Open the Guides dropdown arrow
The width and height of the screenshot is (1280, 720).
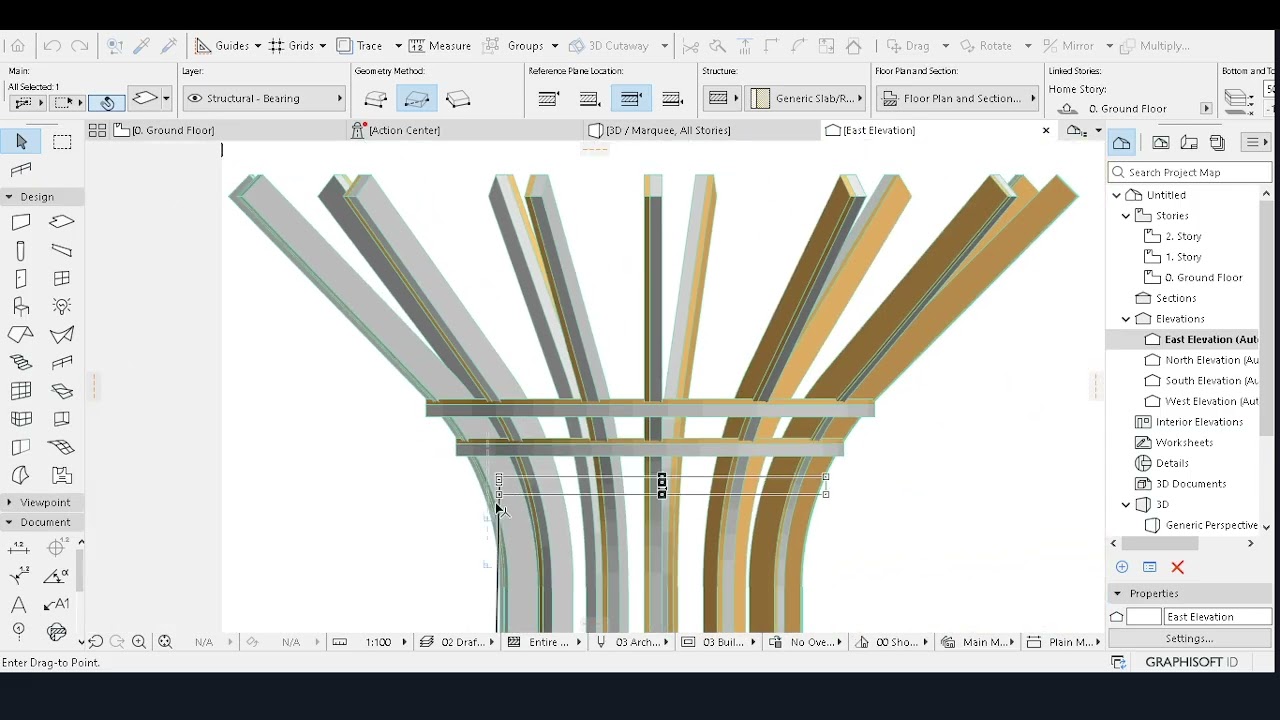pyautogui.click(x=257, y=46)
